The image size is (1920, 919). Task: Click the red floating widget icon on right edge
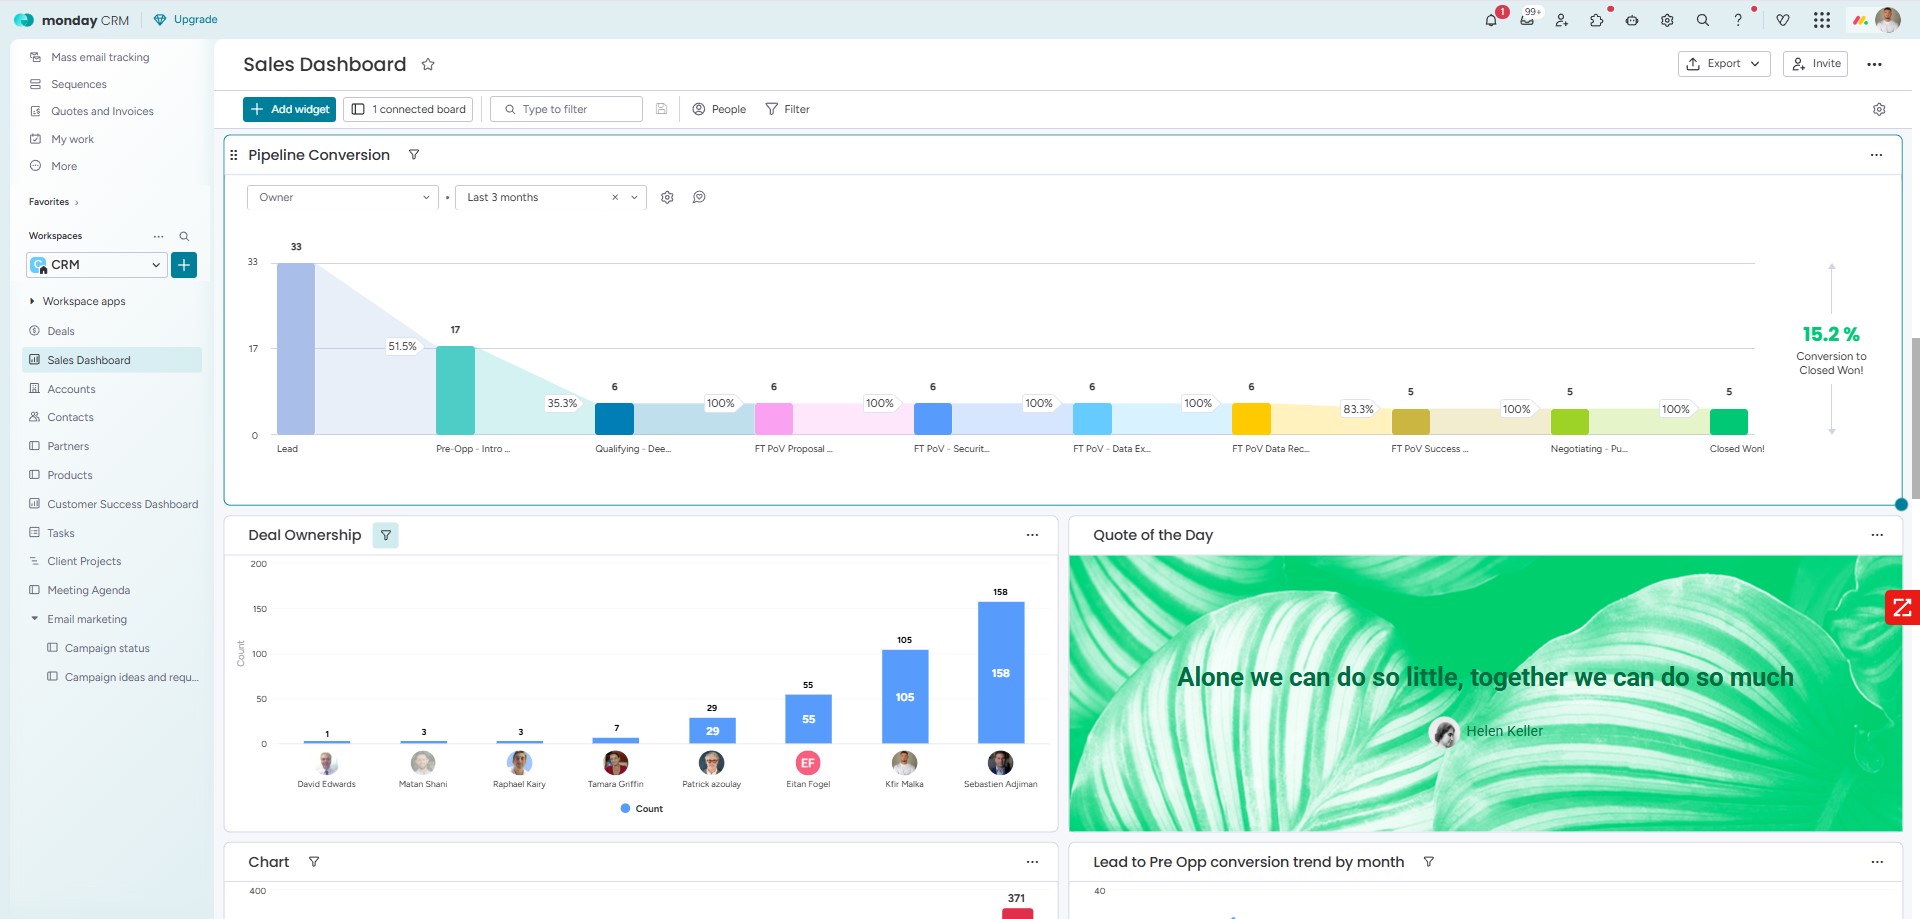coord(1902,607)
